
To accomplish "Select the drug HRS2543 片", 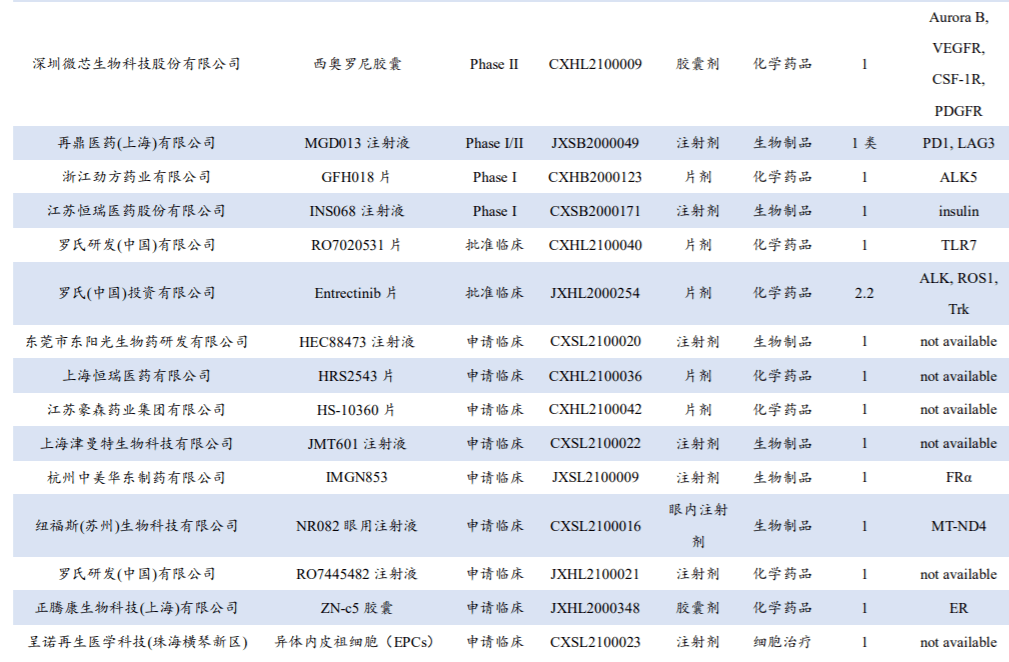I will tap(356, 376).
